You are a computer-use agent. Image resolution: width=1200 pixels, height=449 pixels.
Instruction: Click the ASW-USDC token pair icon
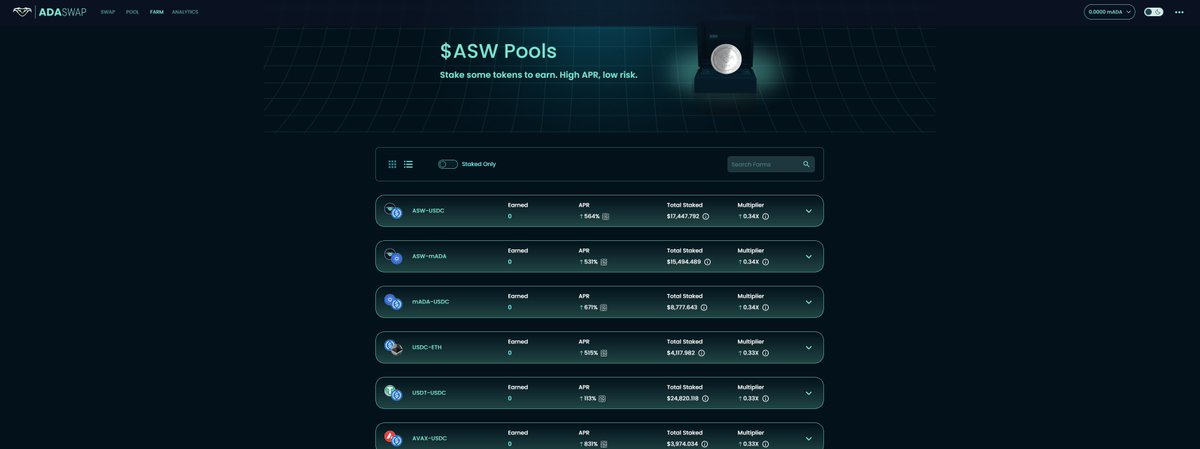393,211
